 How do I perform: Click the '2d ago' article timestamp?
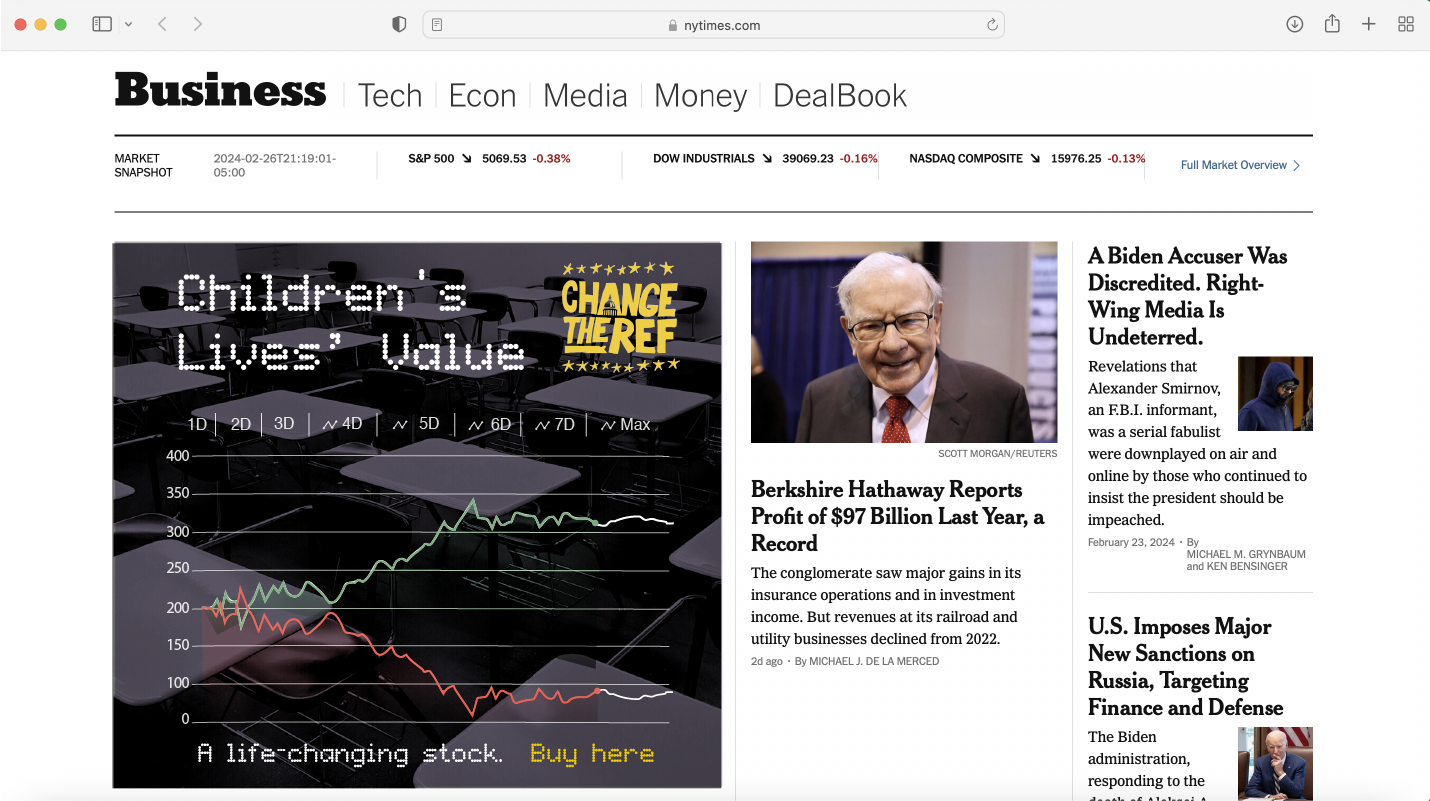[767, 661]
